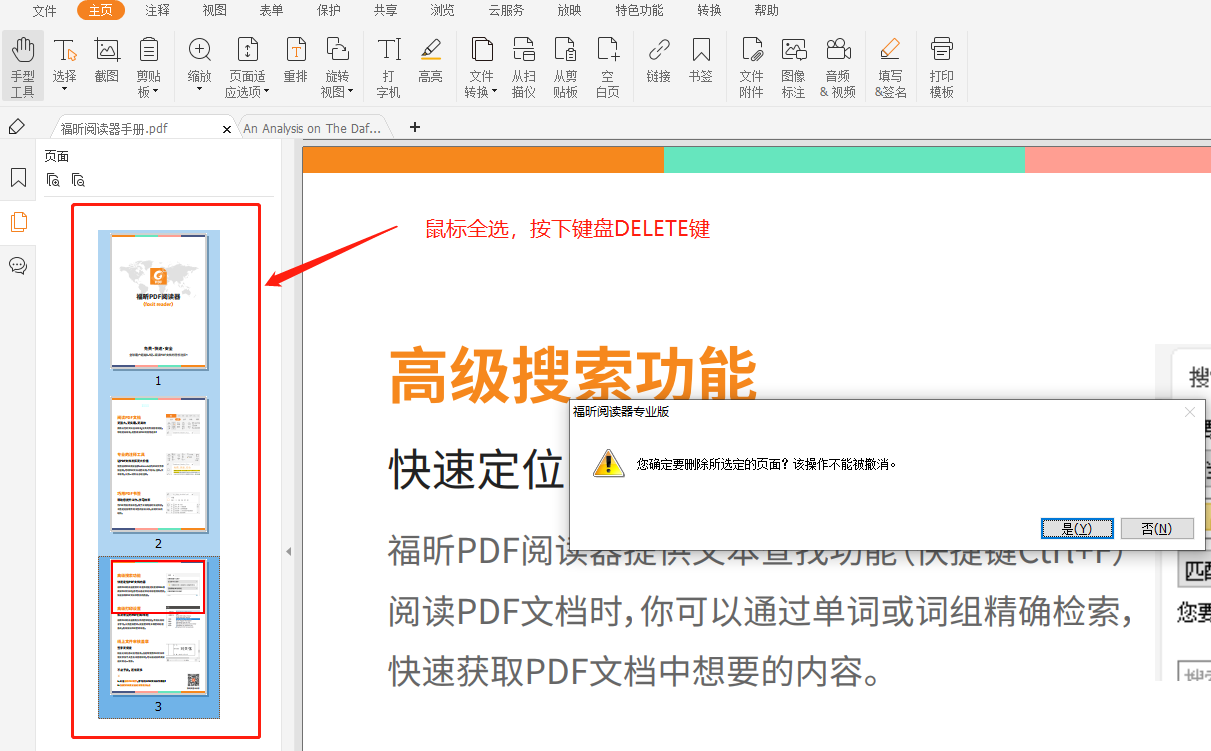Select page 2 thumbnail

point(159,464)
